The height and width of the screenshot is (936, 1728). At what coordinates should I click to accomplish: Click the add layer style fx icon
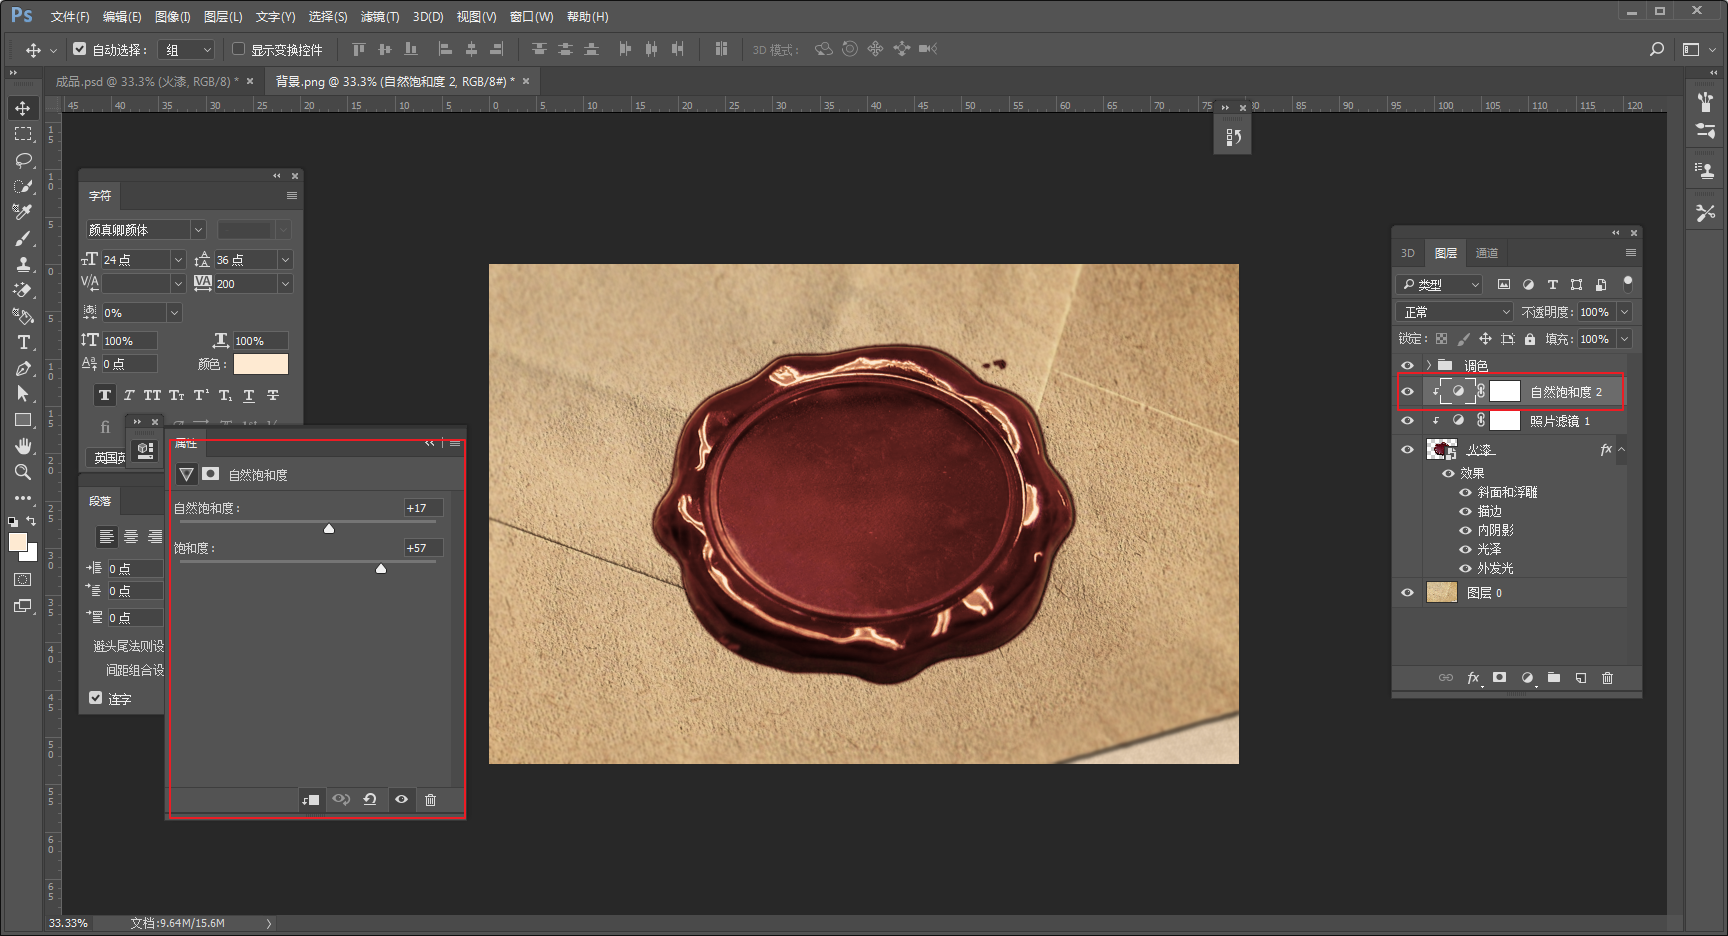[1473, 678]
